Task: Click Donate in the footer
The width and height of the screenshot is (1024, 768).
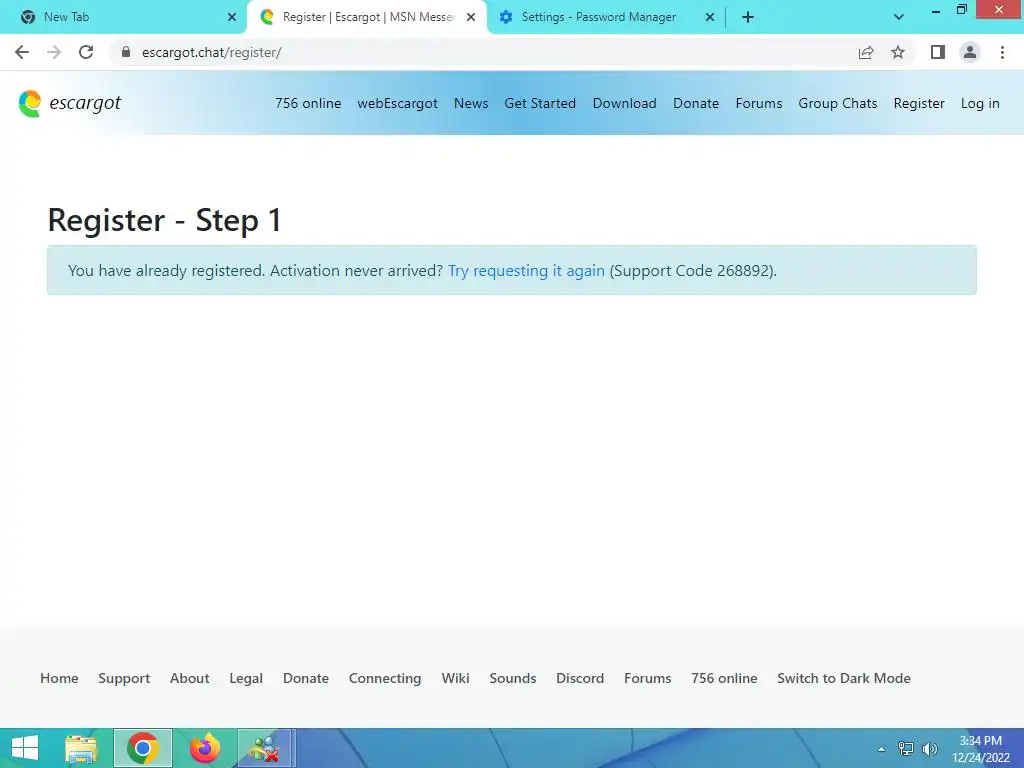Action: pyautogui.click(x=306, y=678)
